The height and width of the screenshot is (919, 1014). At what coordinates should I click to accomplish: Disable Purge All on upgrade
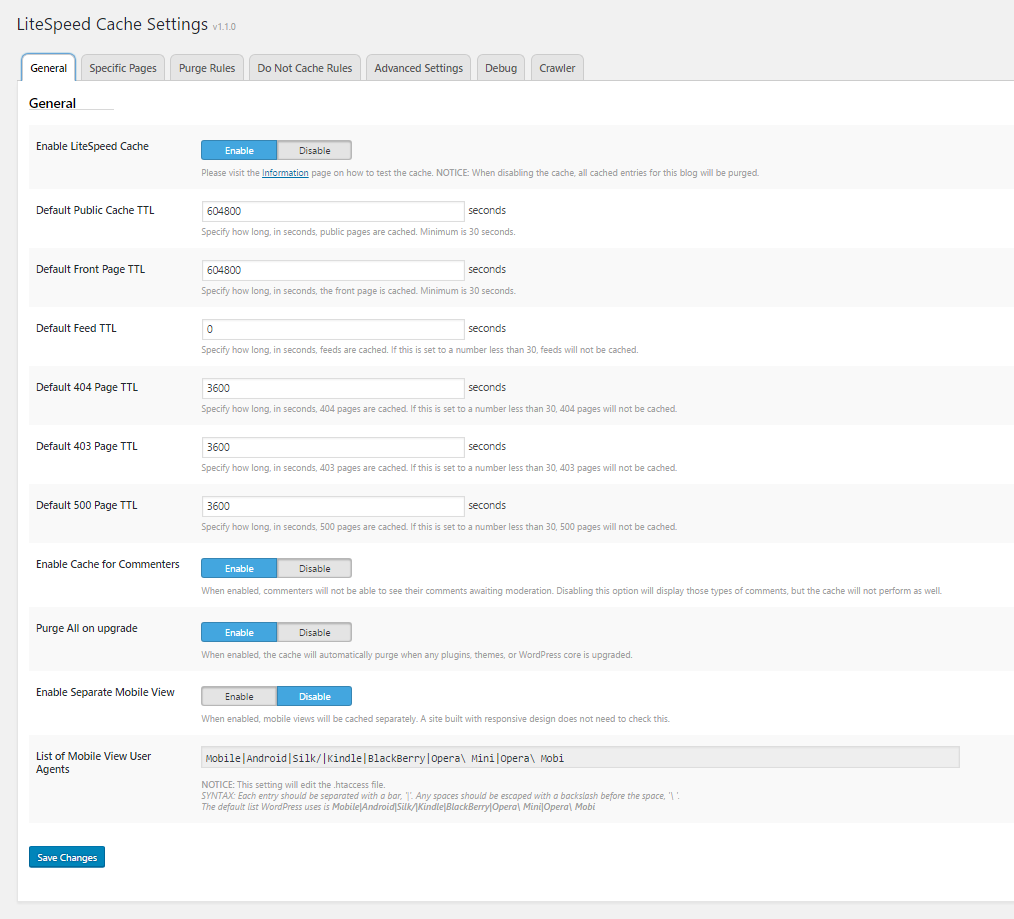pyautogui.click(x=315, y=632)
